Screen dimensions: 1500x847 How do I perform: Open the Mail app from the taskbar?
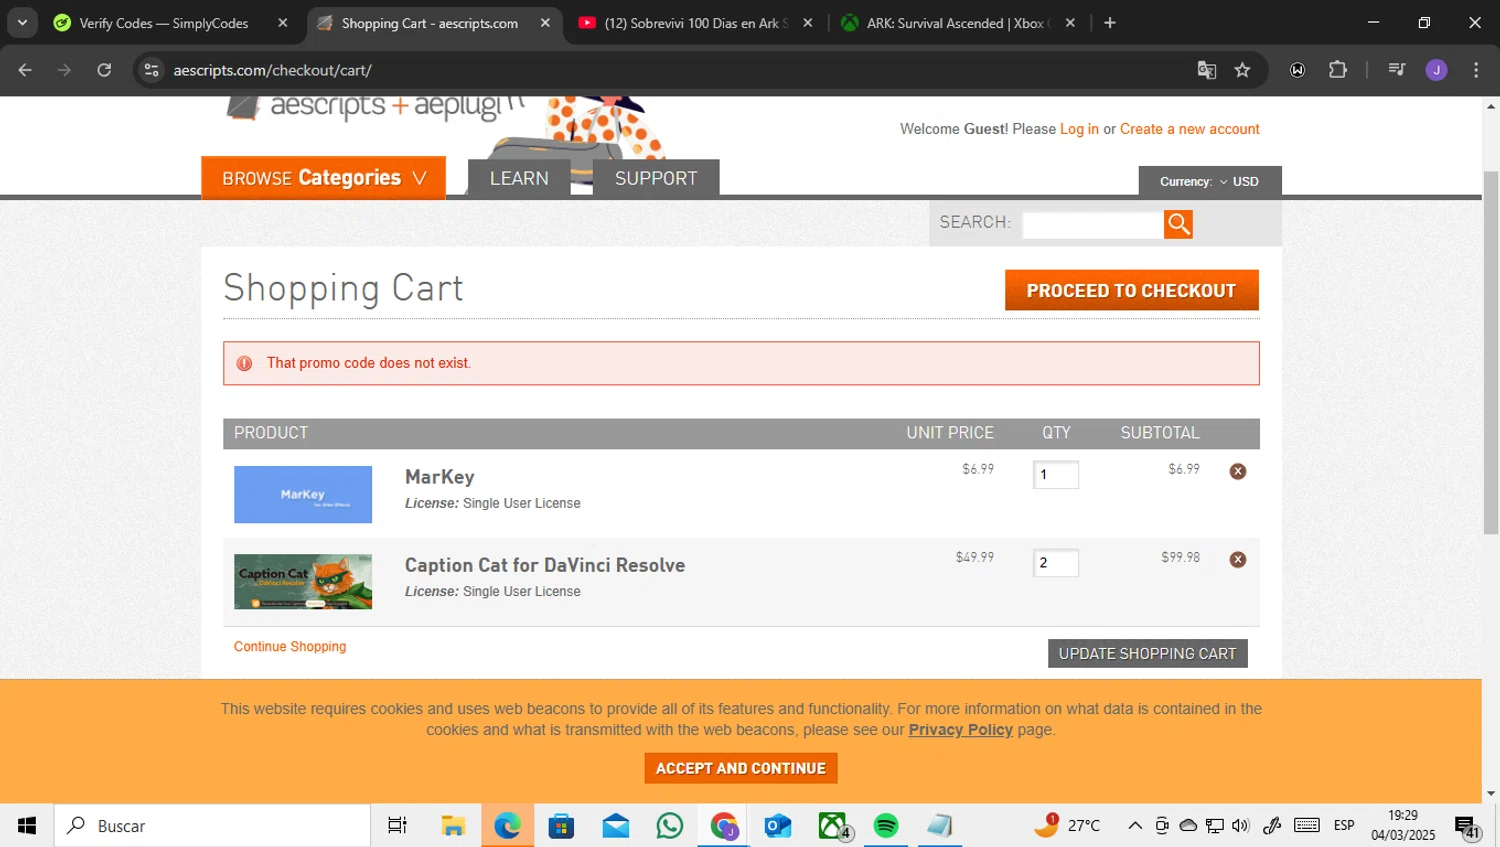pyautogui.click(x=616, y=826)
